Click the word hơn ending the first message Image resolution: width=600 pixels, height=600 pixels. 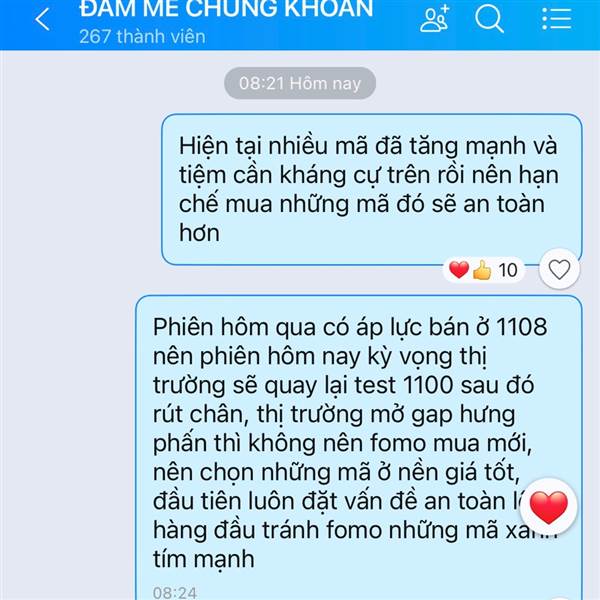[199, 233]
